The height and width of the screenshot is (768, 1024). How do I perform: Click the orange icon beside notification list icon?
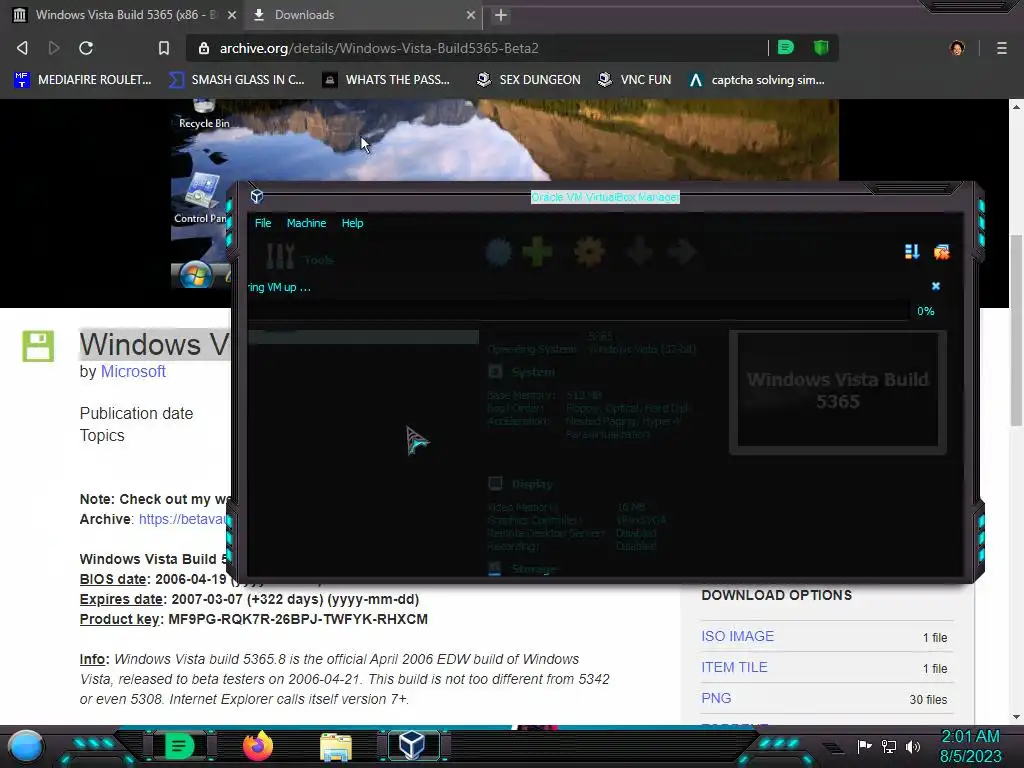click(x=941, y=252)
